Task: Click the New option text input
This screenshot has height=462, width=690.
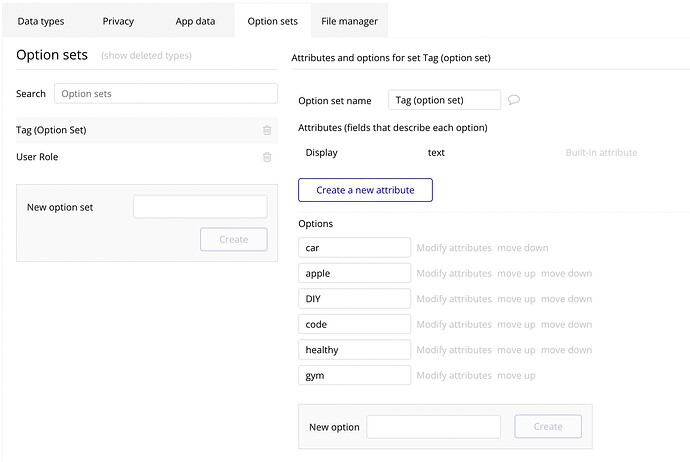Action: tap(433, 427)
